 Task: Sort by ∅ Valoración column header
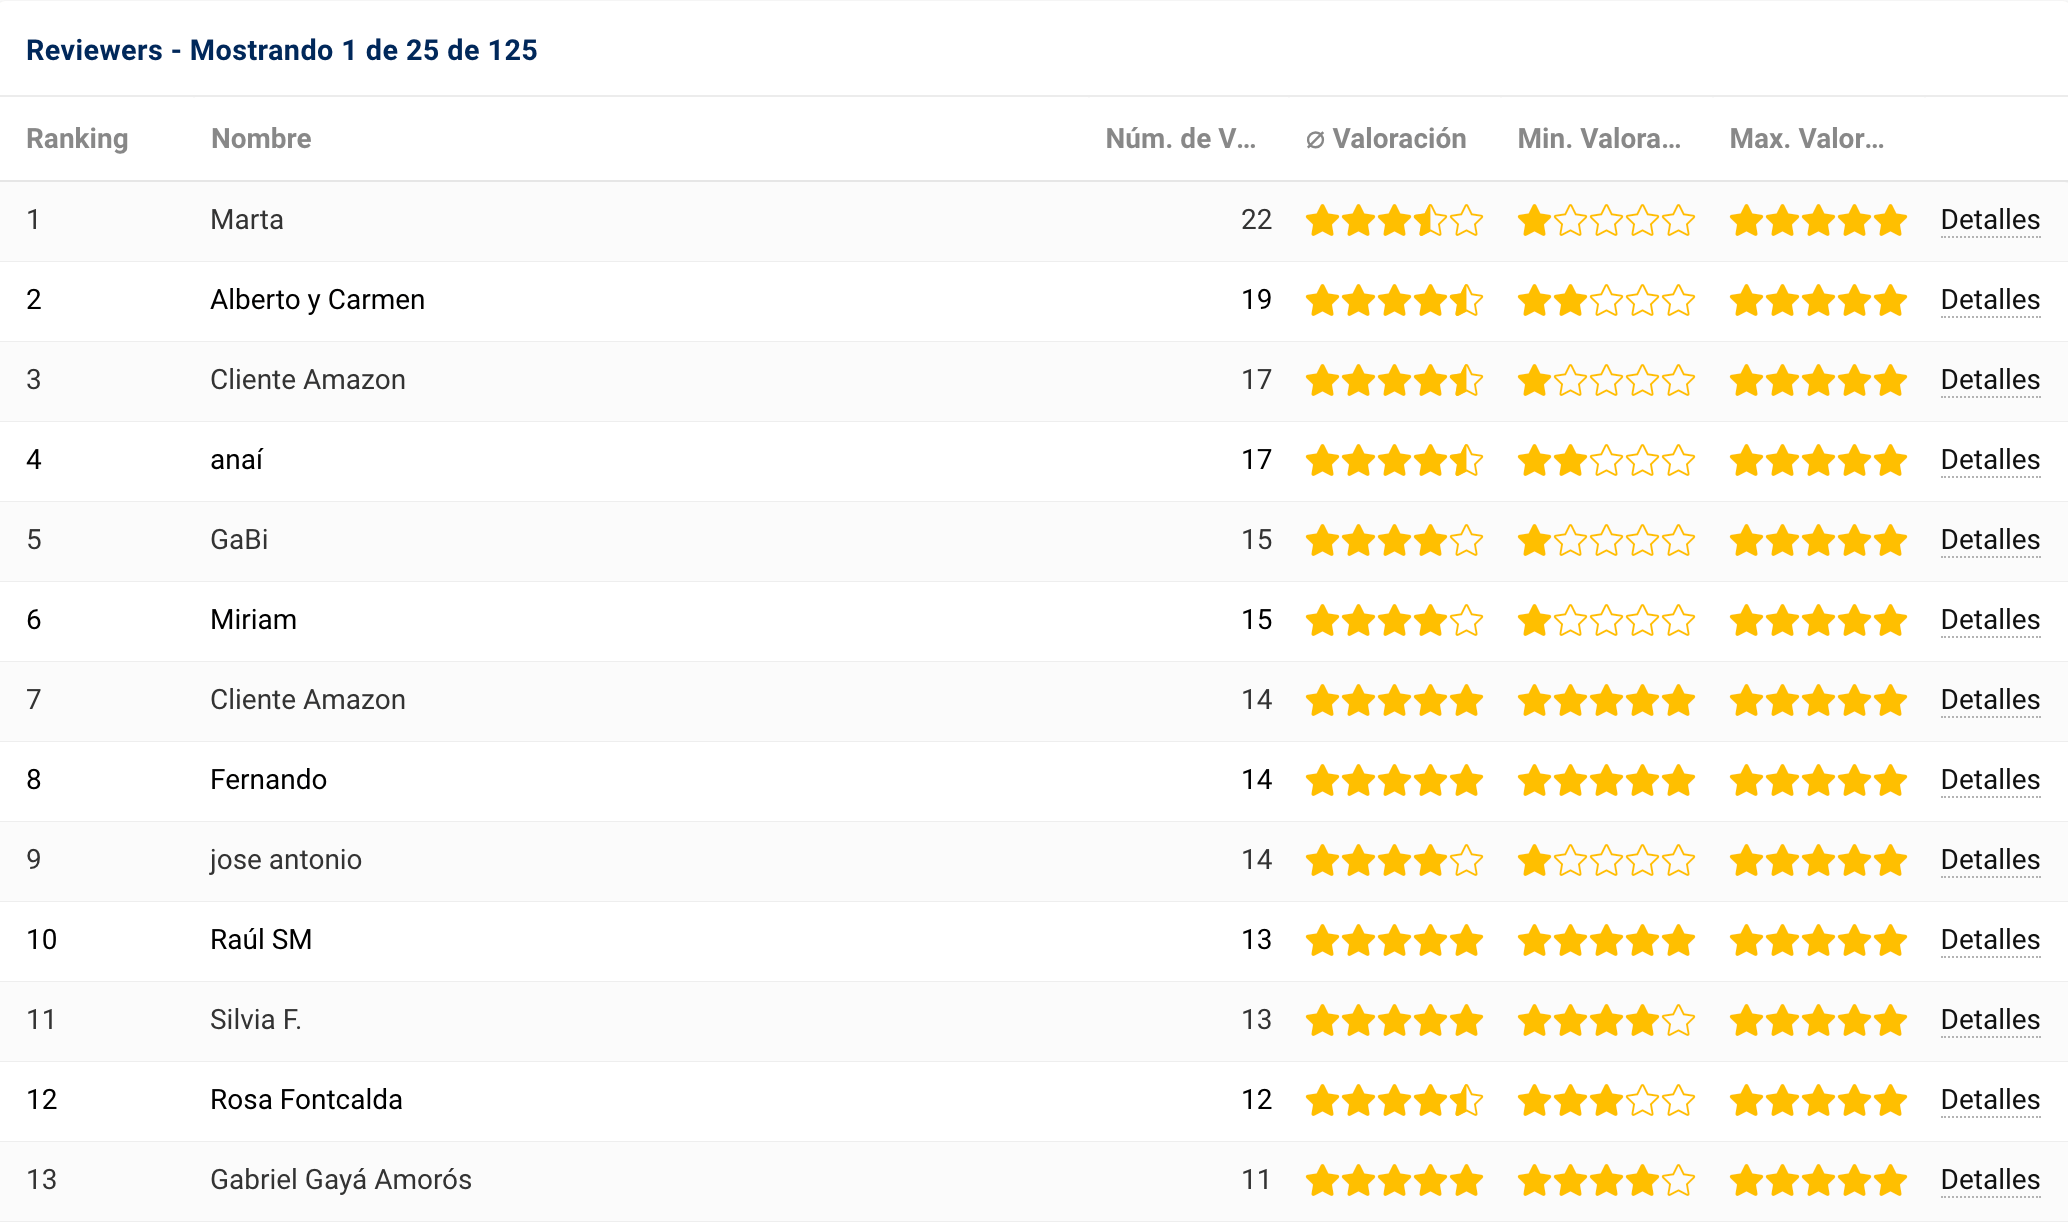1386,139
